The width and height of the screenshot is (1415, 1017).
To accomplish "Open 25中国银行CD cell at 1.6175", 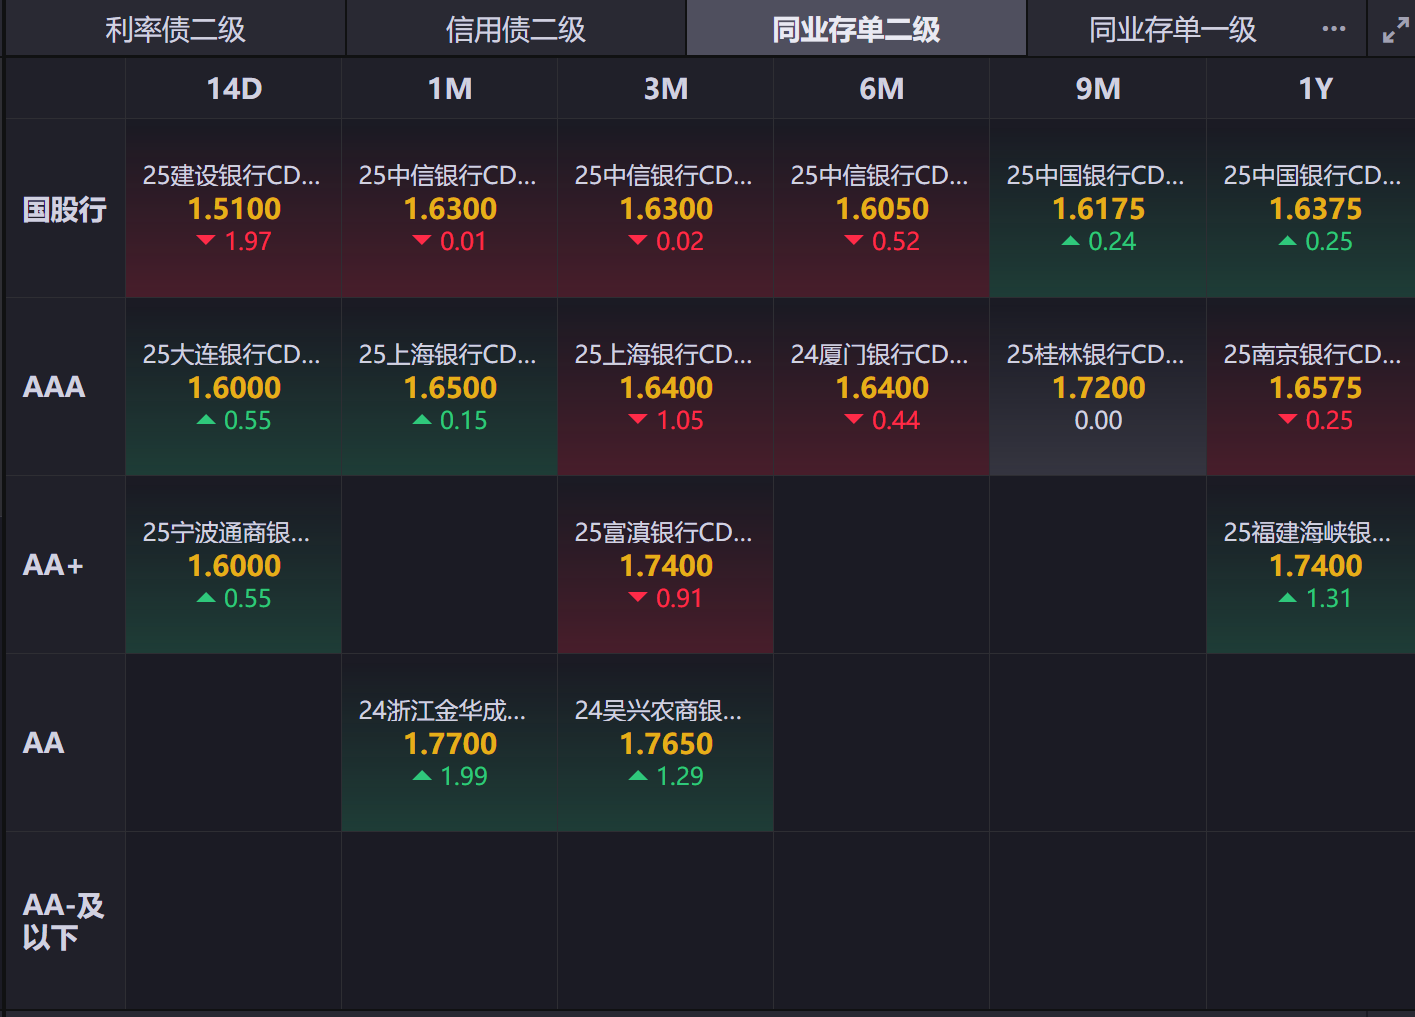I will pos(1098,209).
